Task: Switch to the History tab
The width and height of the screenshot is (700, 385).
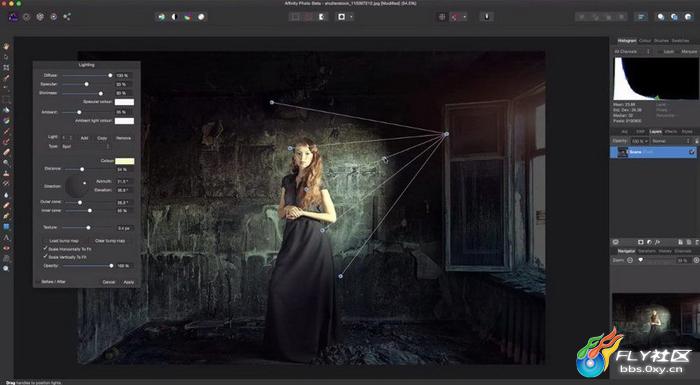Action: tap(665, 251)
